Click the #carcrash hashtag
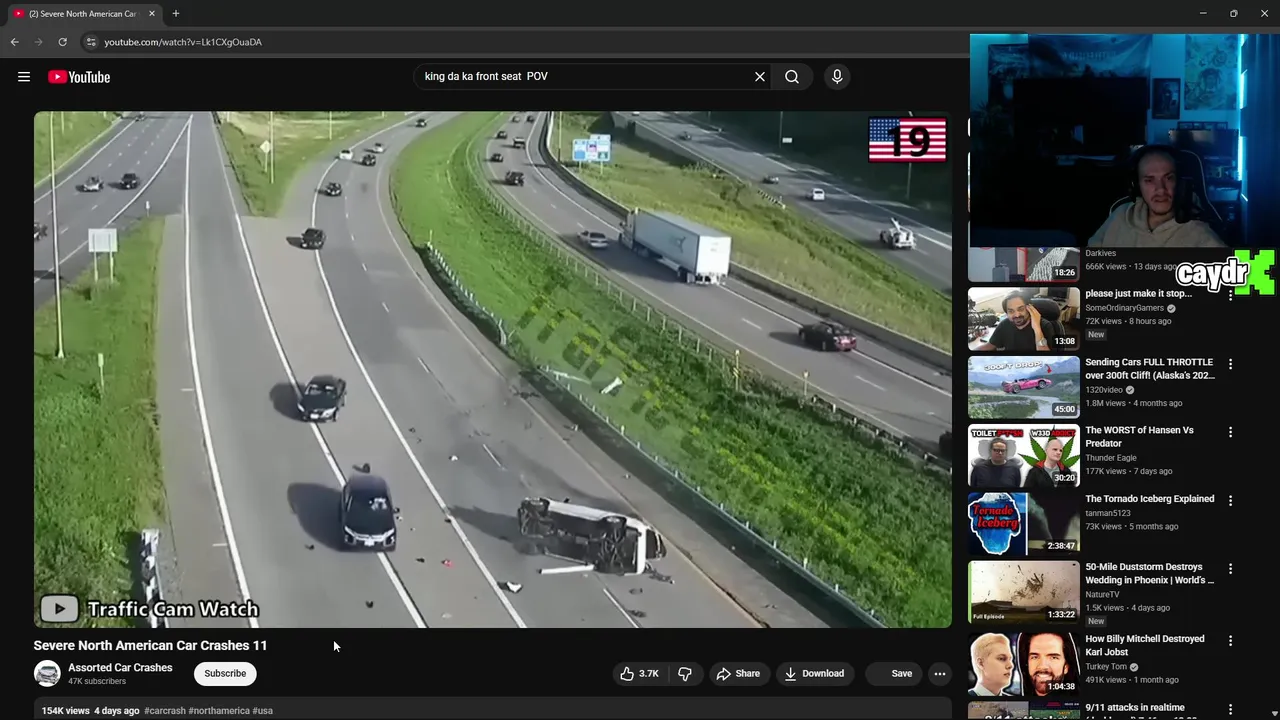Viewport: 1280px width, 720px height. (x=165, y=711)
